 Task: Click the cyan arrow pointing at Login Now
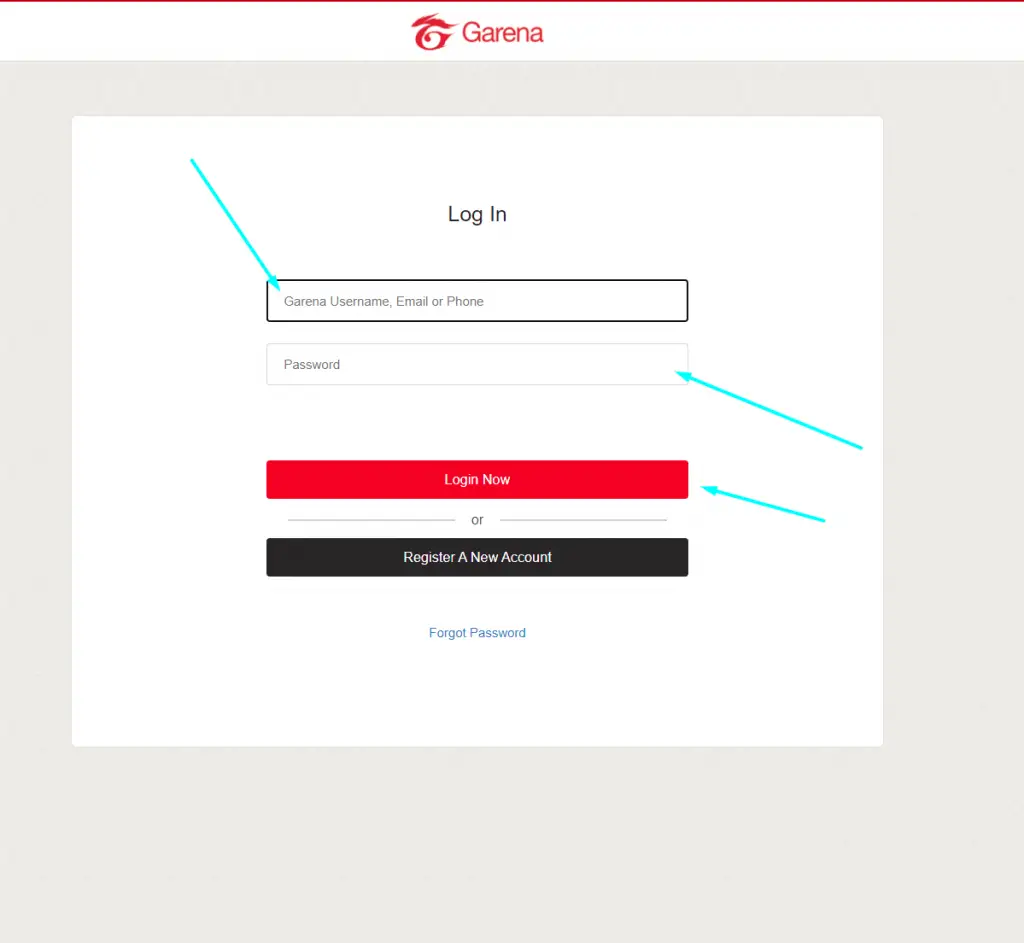coord(763,503)
